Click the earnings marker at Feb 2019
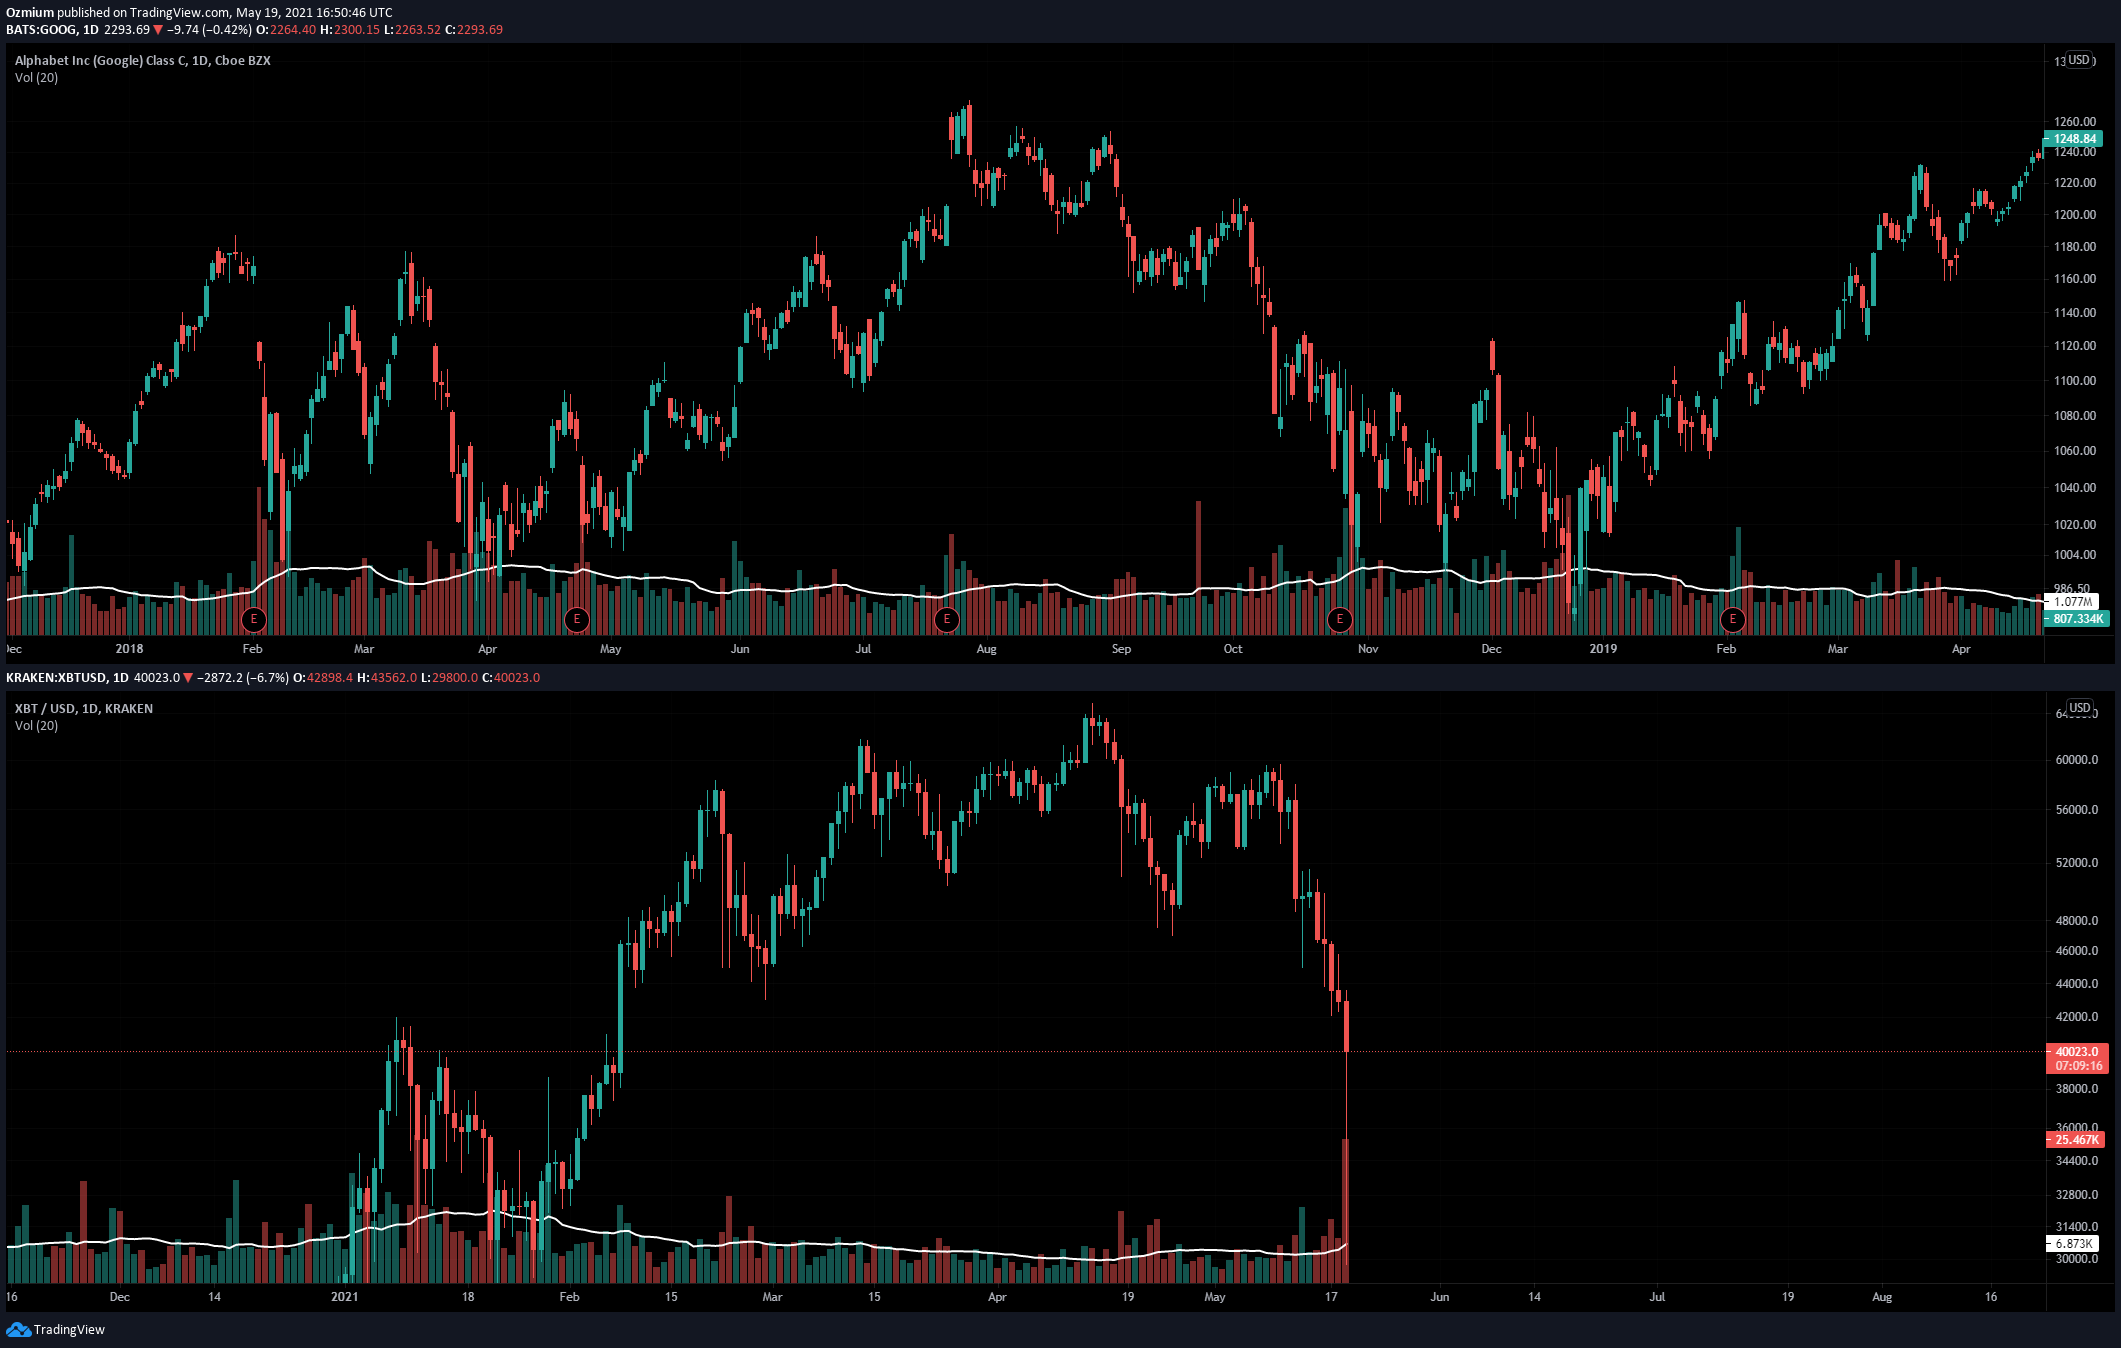The image size is (2121, 1348). (x=1733, y=620)
